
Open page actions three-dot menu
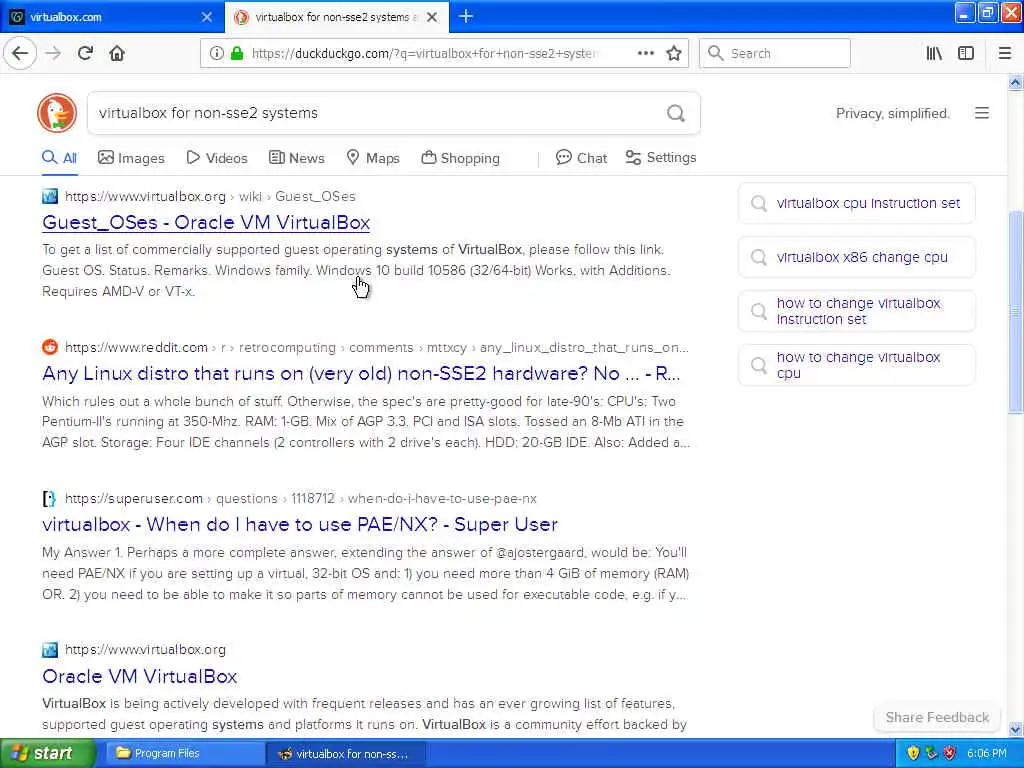point(645,54)
